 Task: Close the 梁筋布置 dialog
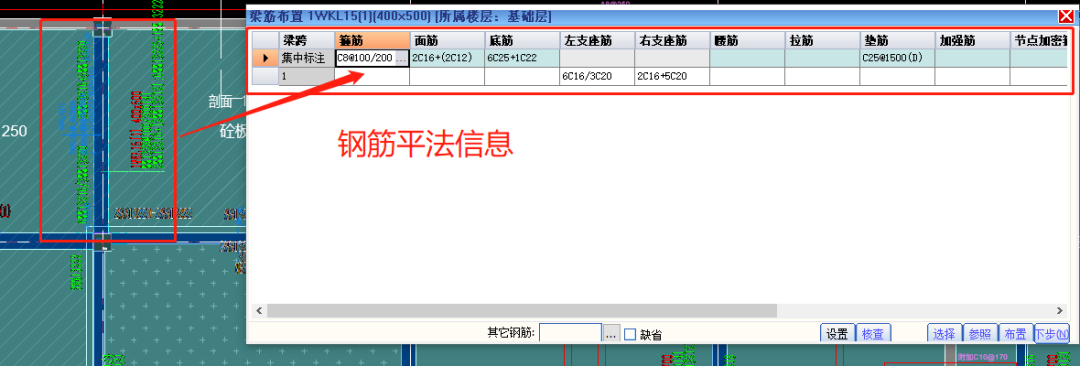click(1066, 18)
